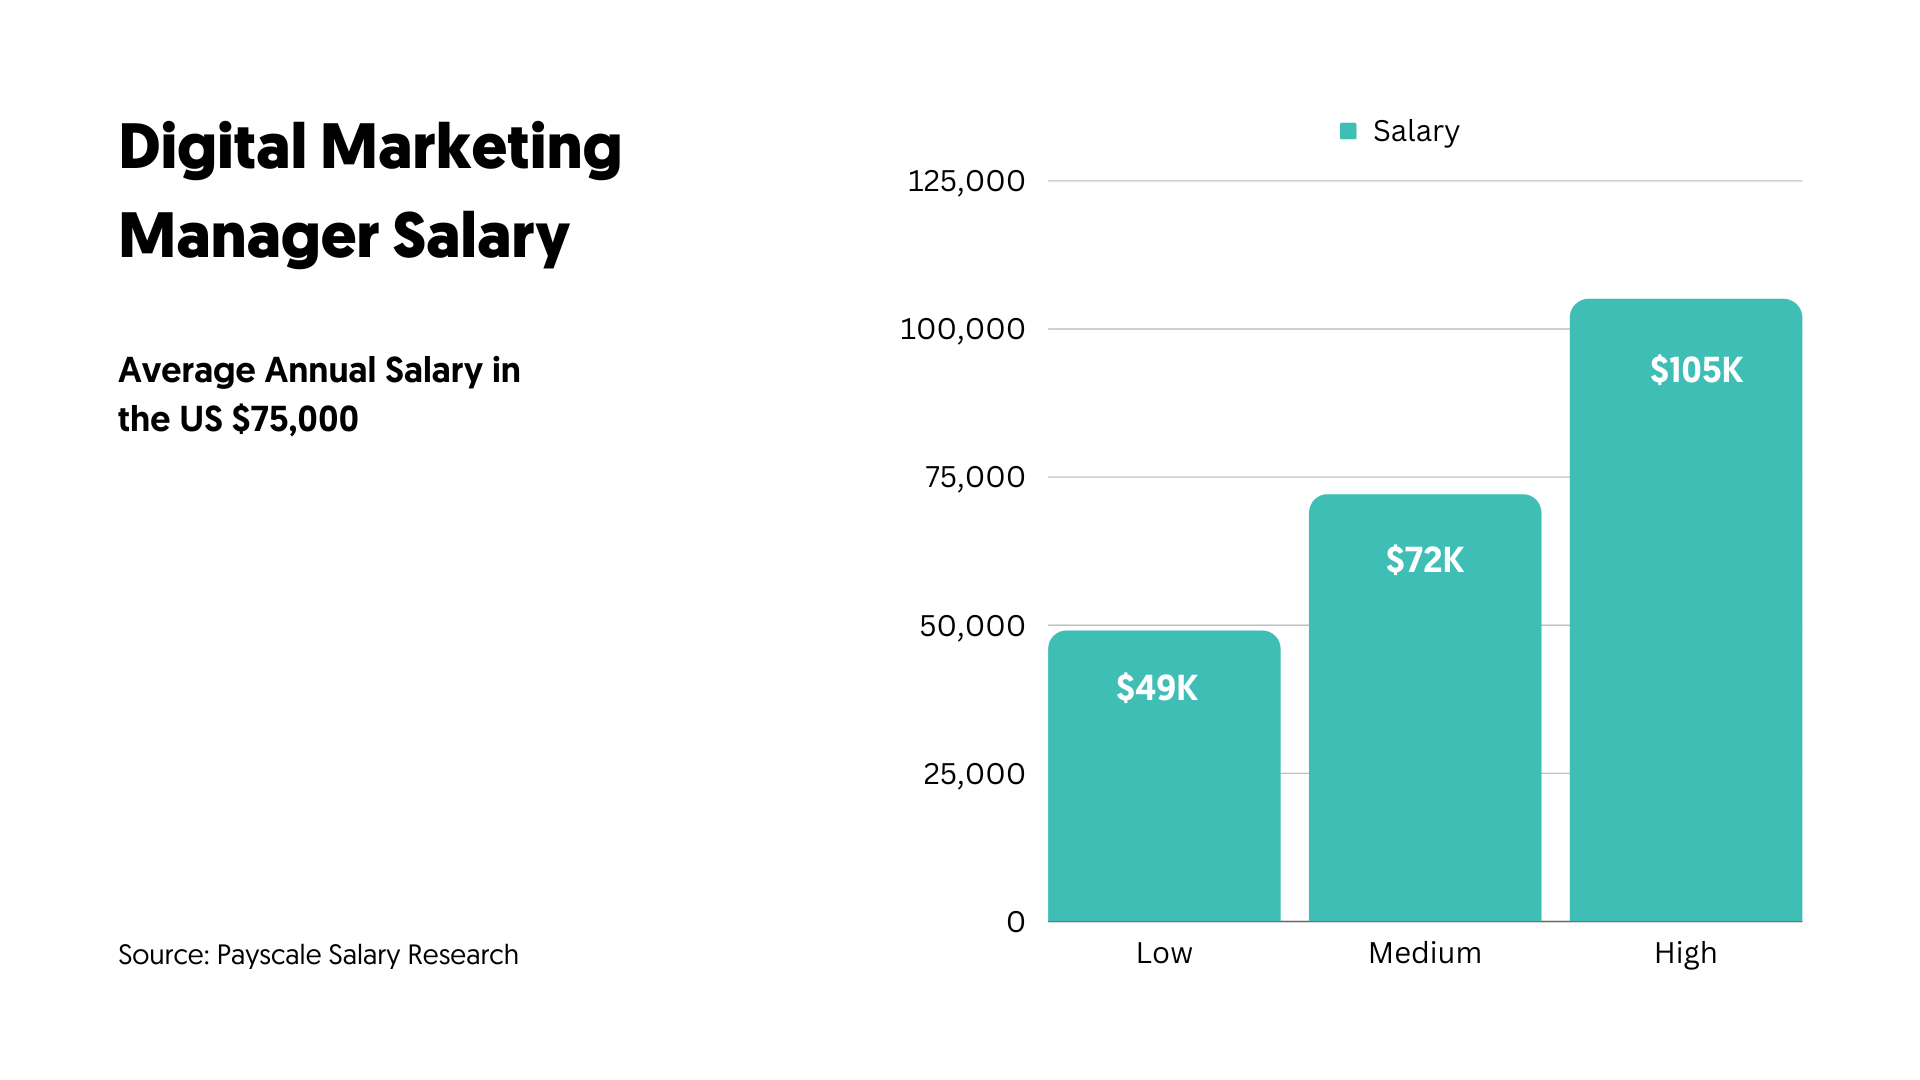This screenshot has width=1920, height=1080.
Task: Click the Average Annual Salary subtitle text
Action: [319, 394]
